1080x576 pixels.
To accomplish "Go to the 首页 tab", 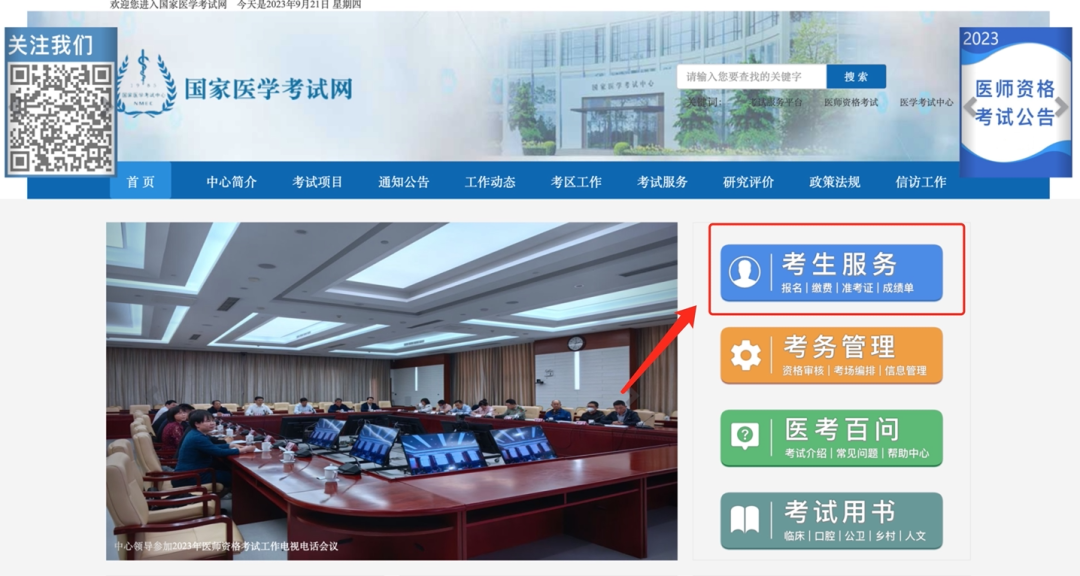I will click(140, 181).
